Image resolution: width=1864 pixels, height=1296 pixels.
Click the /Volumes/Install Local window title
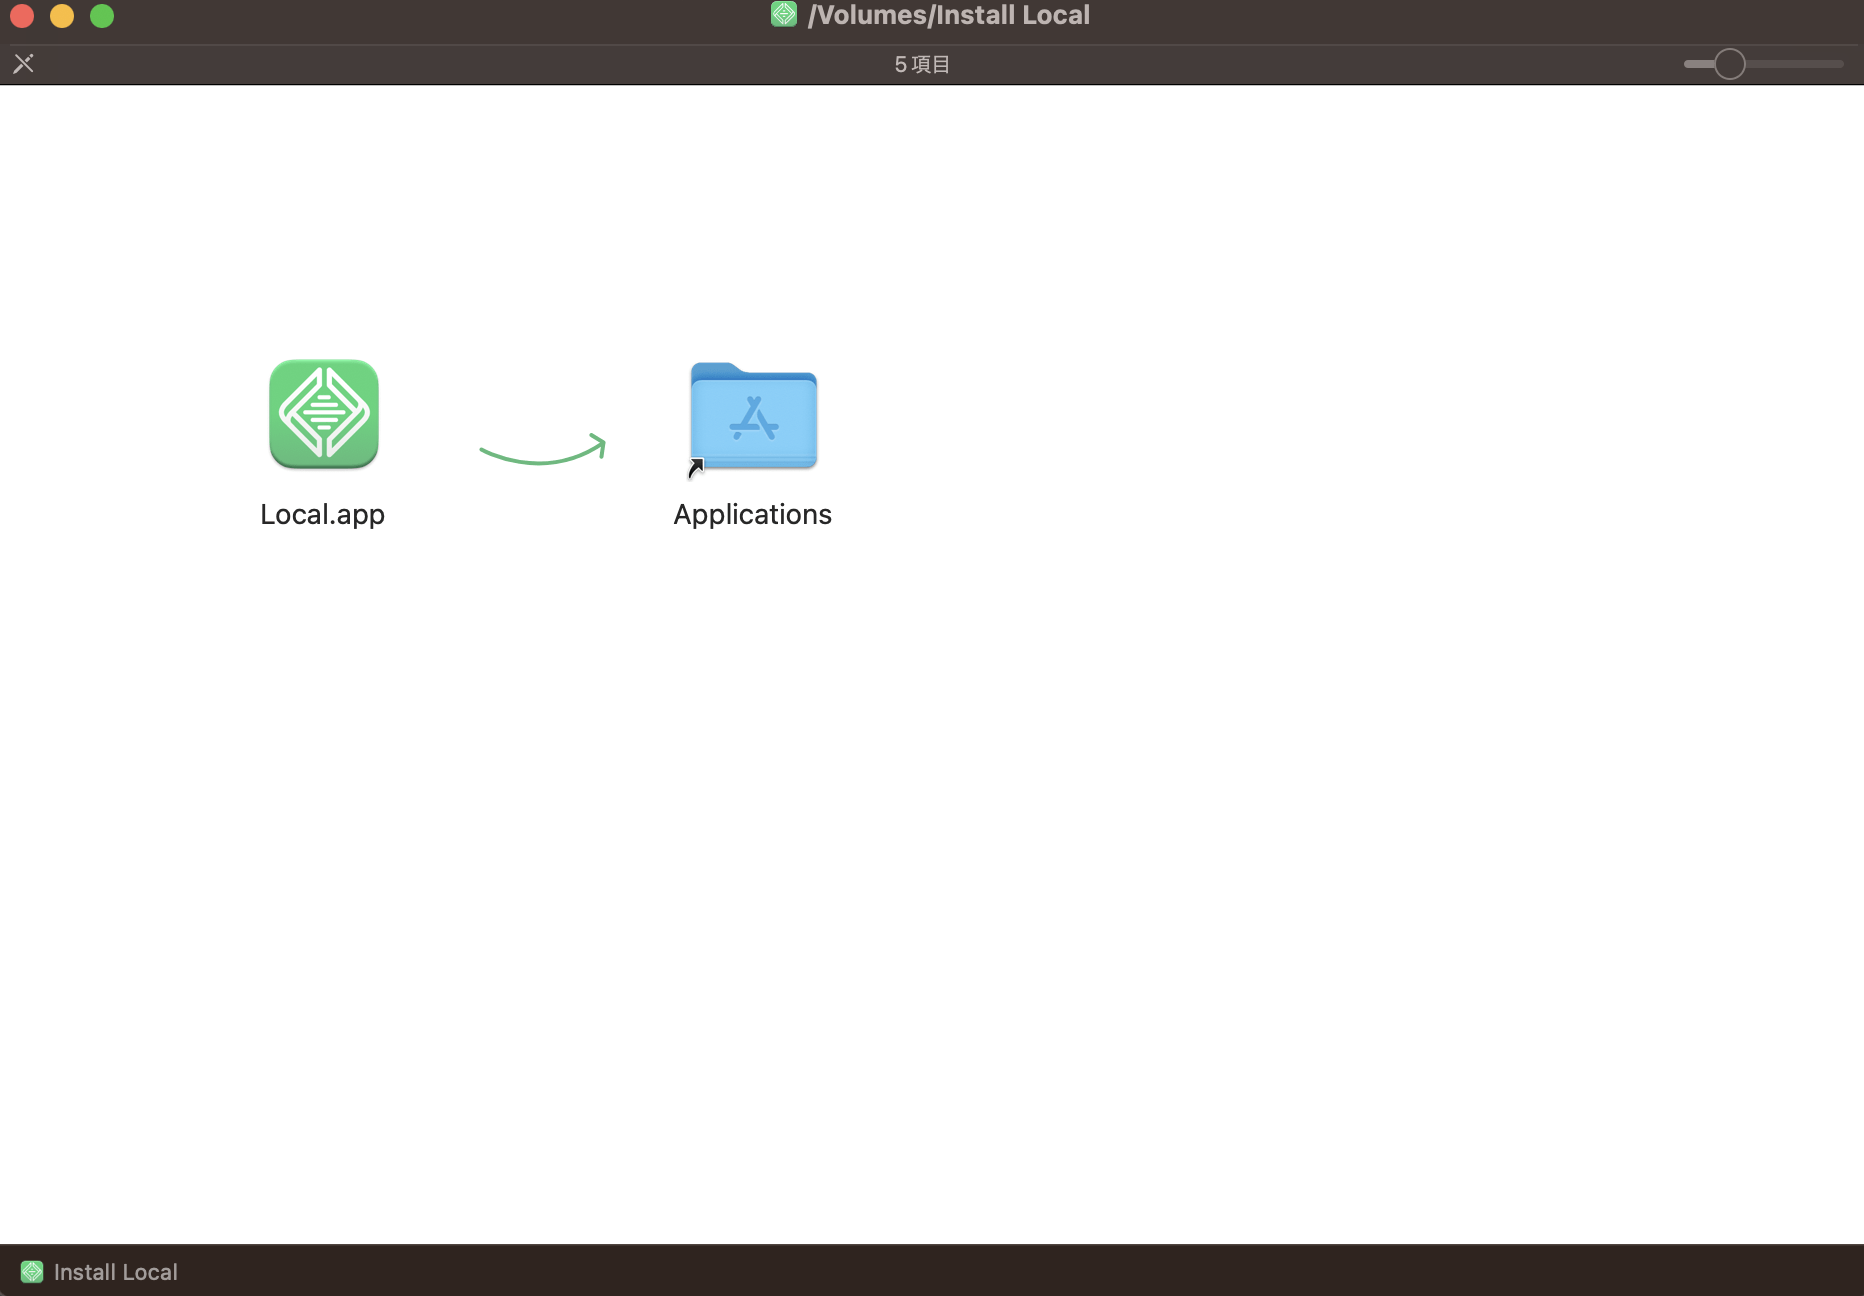[948, 15]
